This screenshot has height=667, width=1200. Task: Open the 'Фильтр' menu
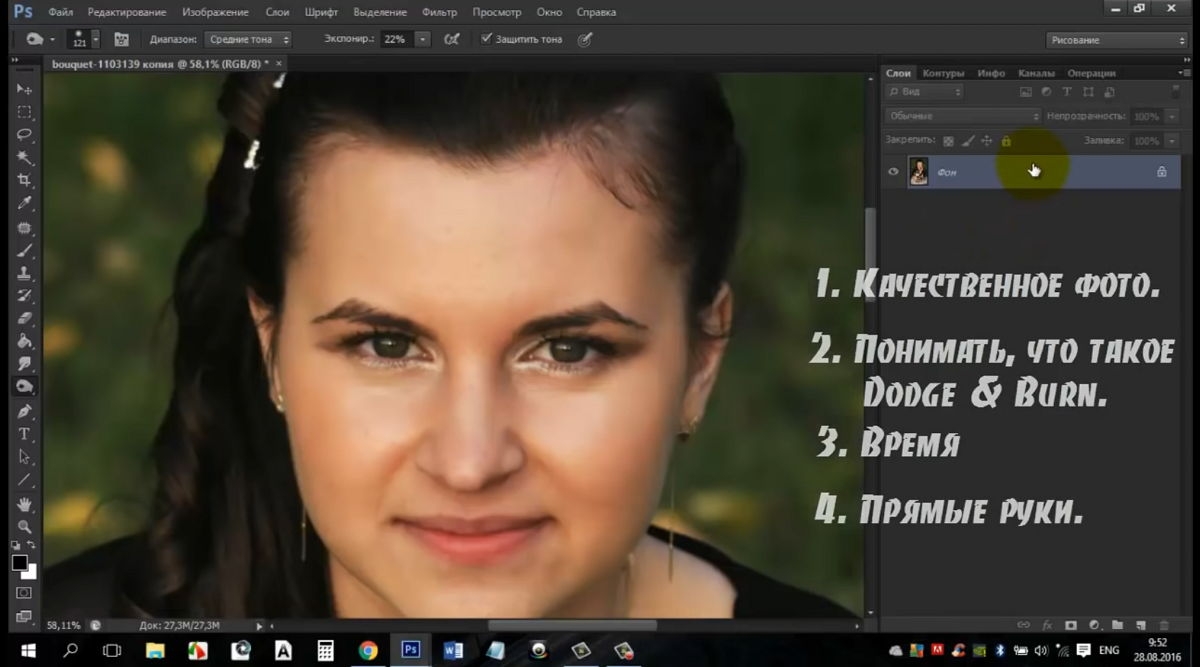[439, 12]
